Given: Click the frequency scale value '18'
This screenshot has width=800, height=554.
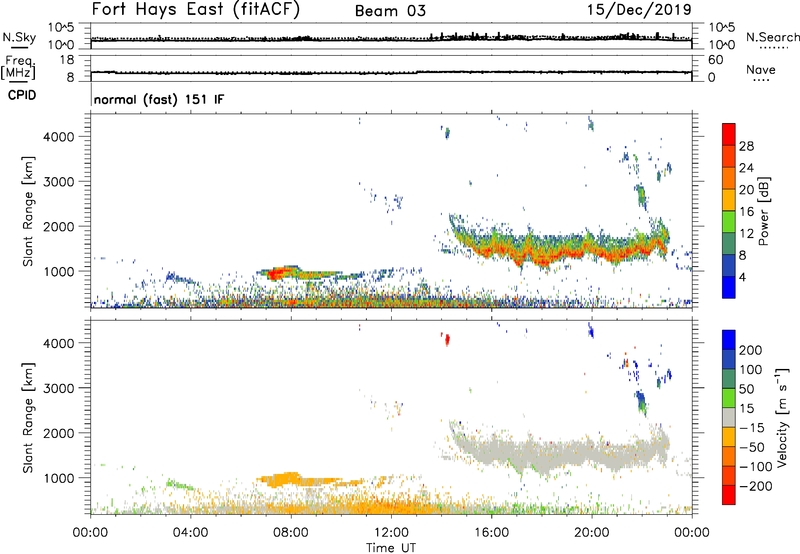Looking at the screenshot, I should tap(67, 60).
